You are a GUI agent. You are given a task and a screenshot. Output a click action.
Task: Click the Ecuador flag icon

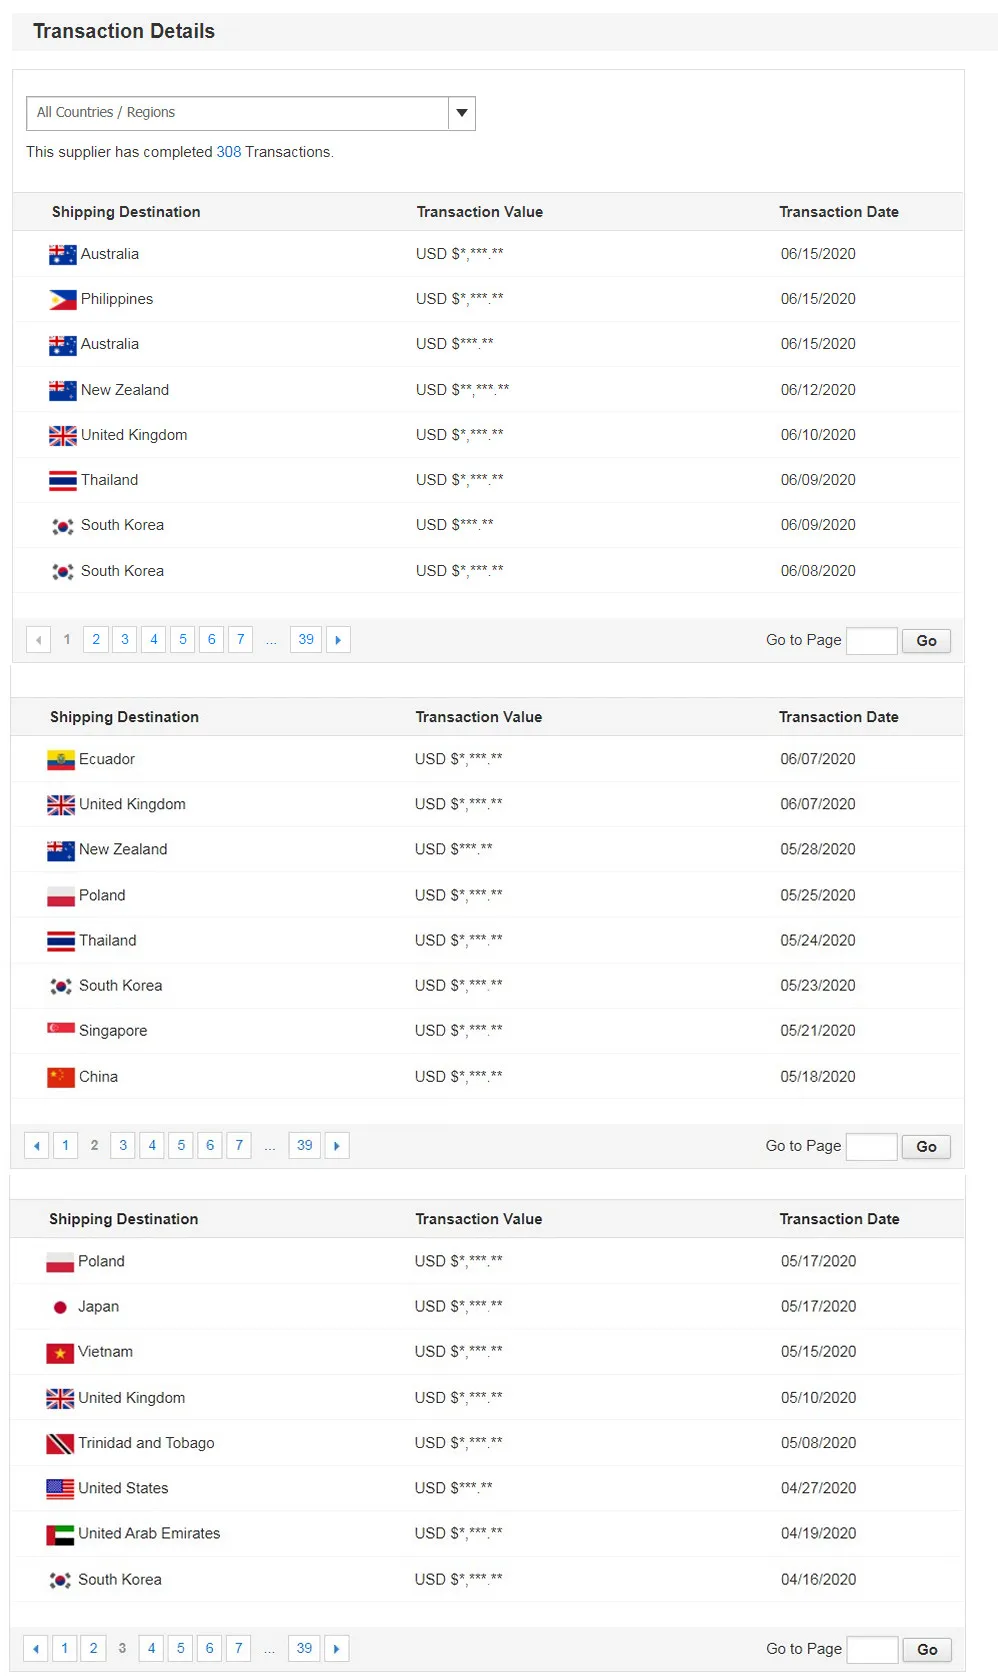coord(61,760)
